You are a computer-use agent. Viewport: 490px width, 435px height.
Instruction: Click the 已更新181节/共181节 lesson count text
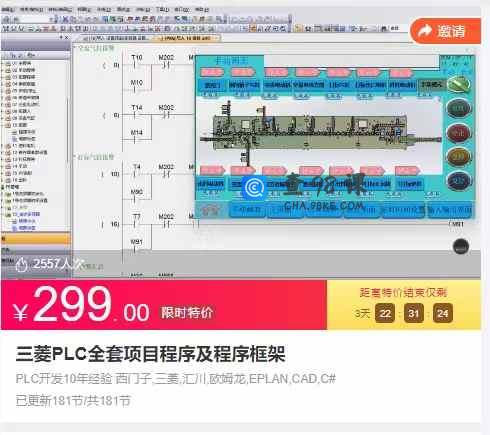[73, 400]
